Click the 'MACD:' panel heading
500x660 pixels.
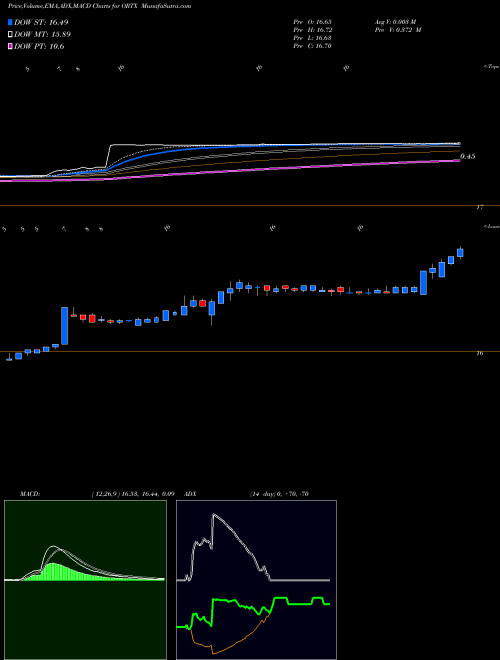(30, 494)
